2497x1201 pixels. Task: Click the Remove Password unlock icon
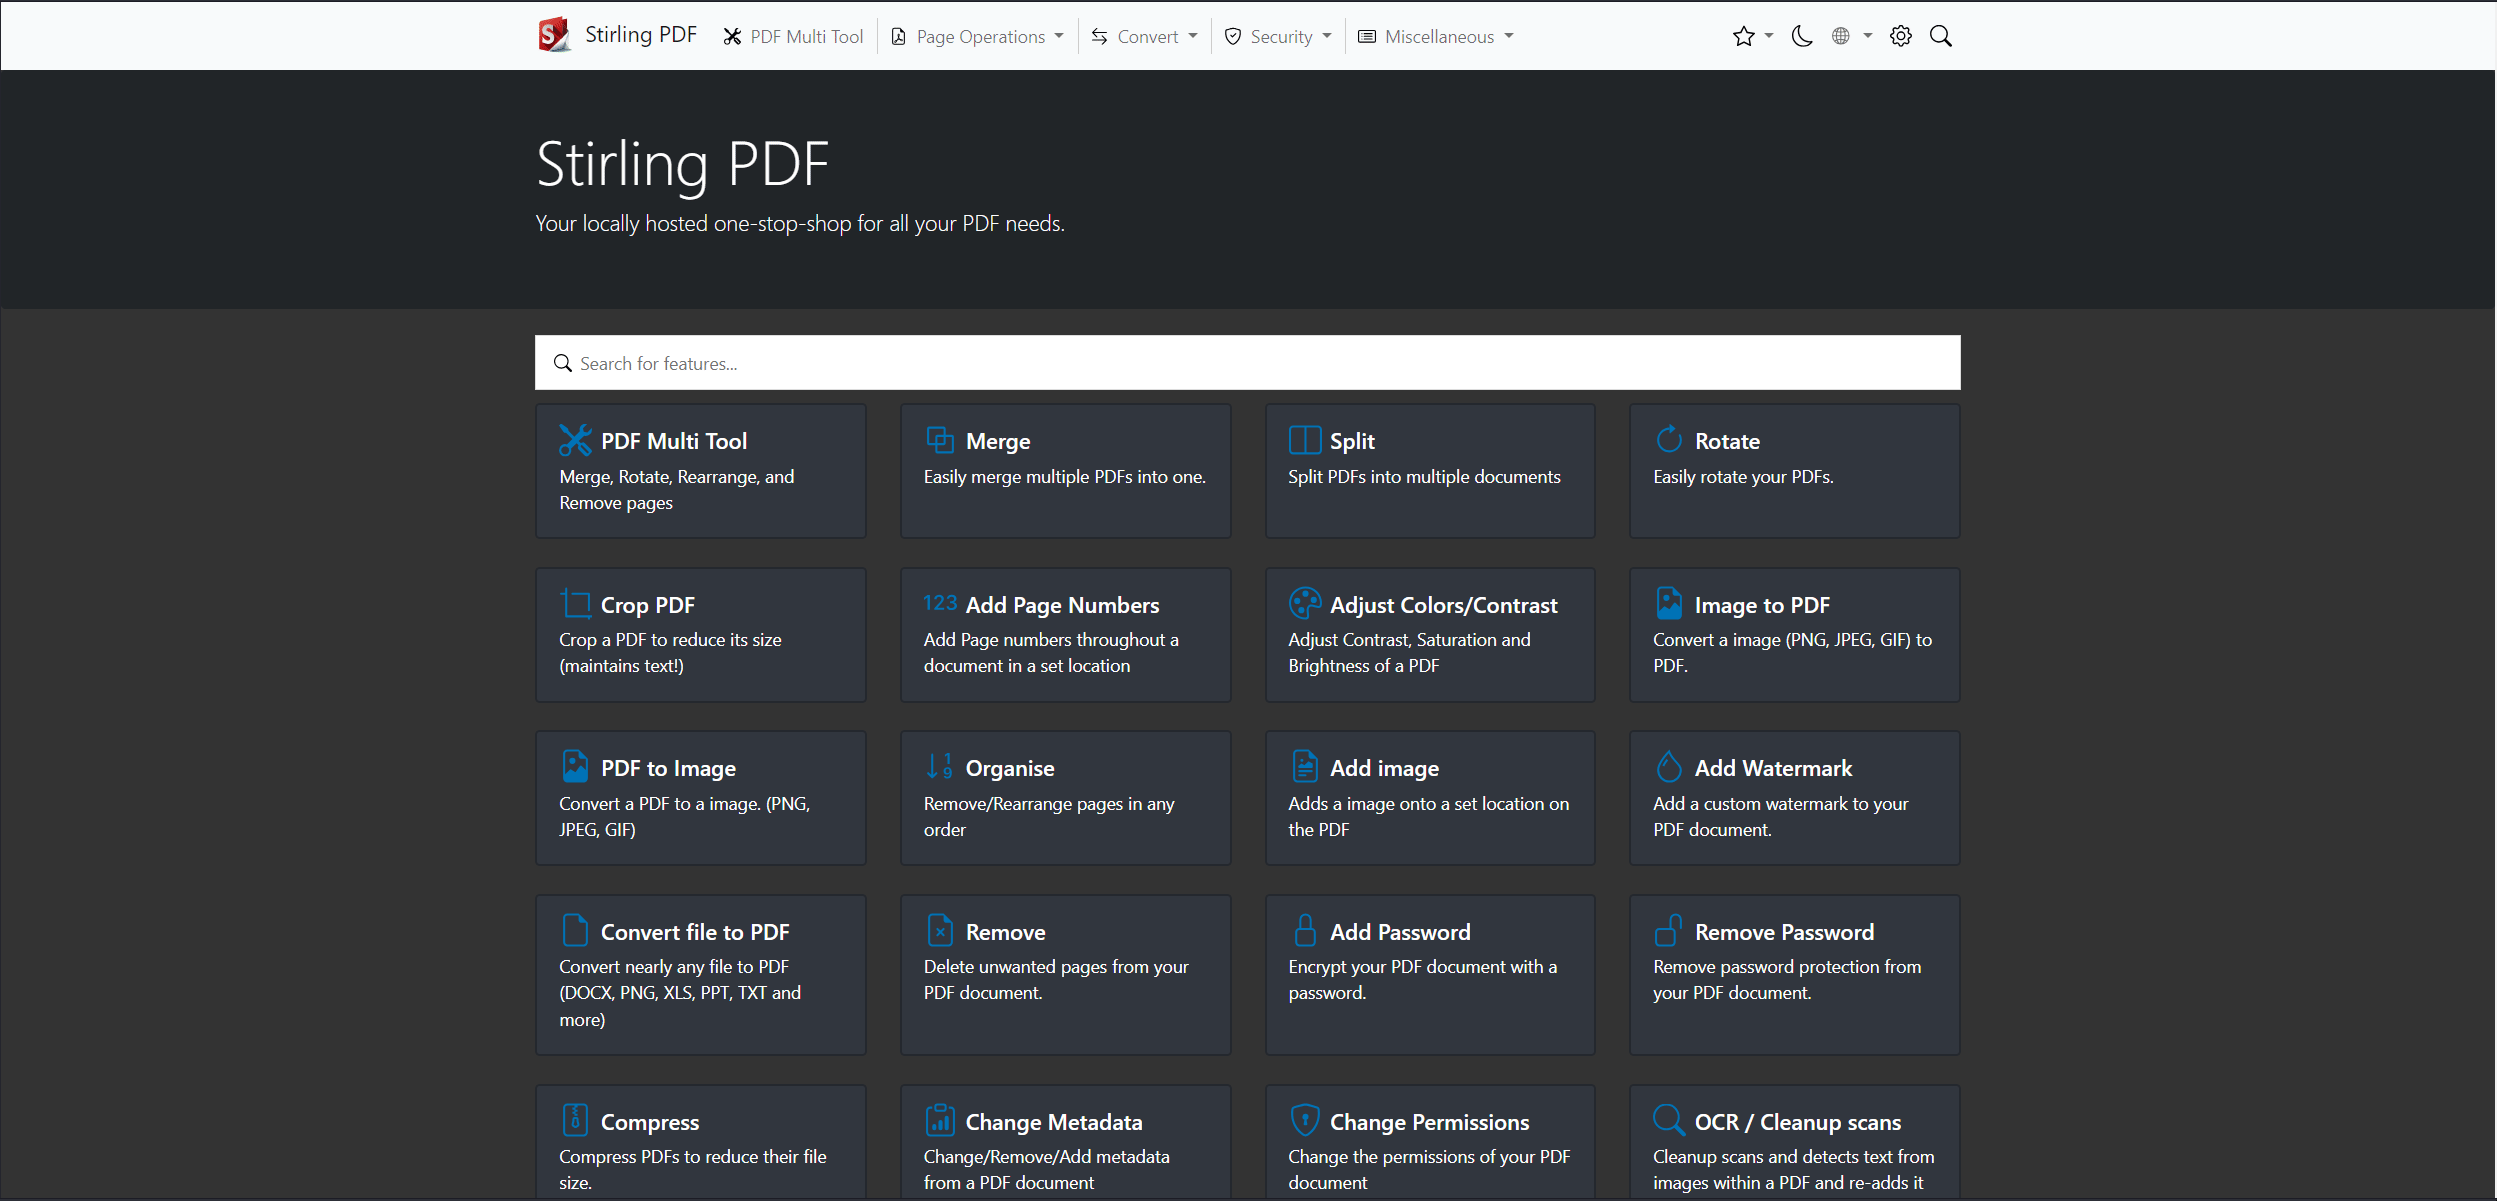click(x=1669, y=930)
